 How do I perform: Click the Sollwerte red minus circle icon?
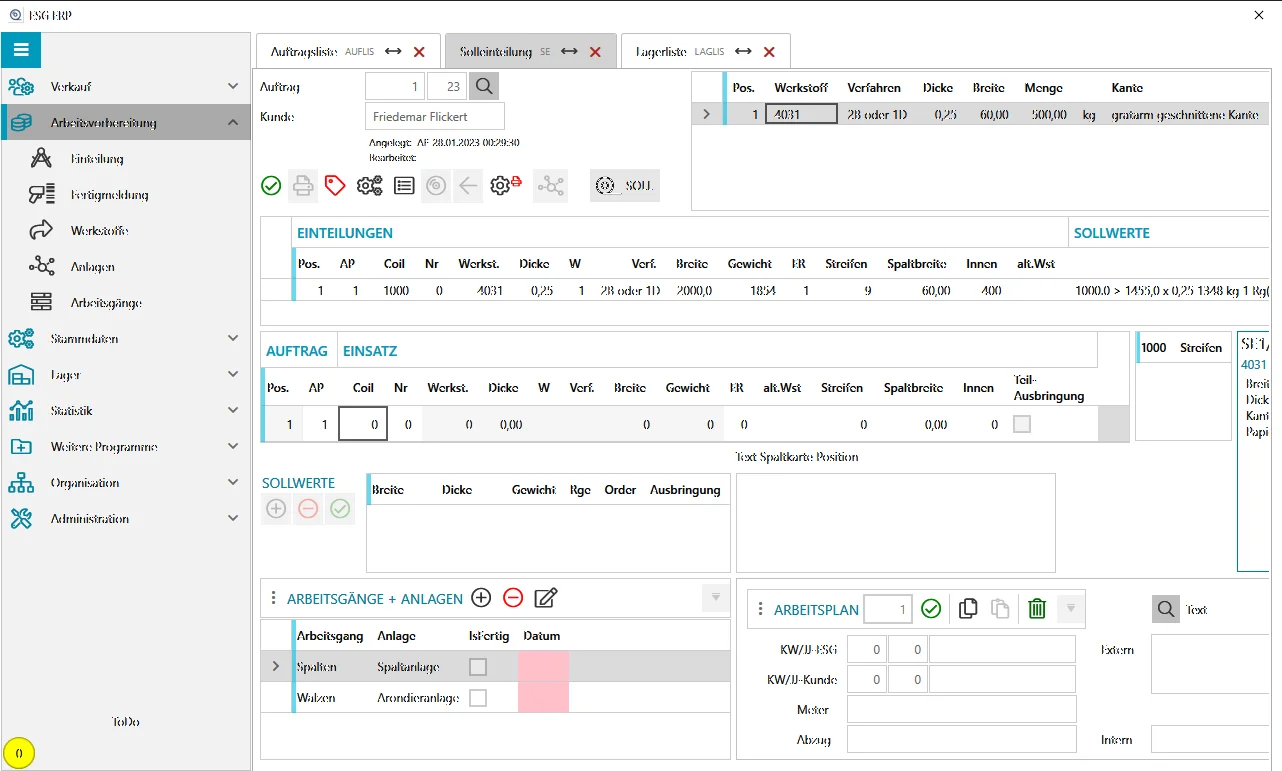pos(308,509)
